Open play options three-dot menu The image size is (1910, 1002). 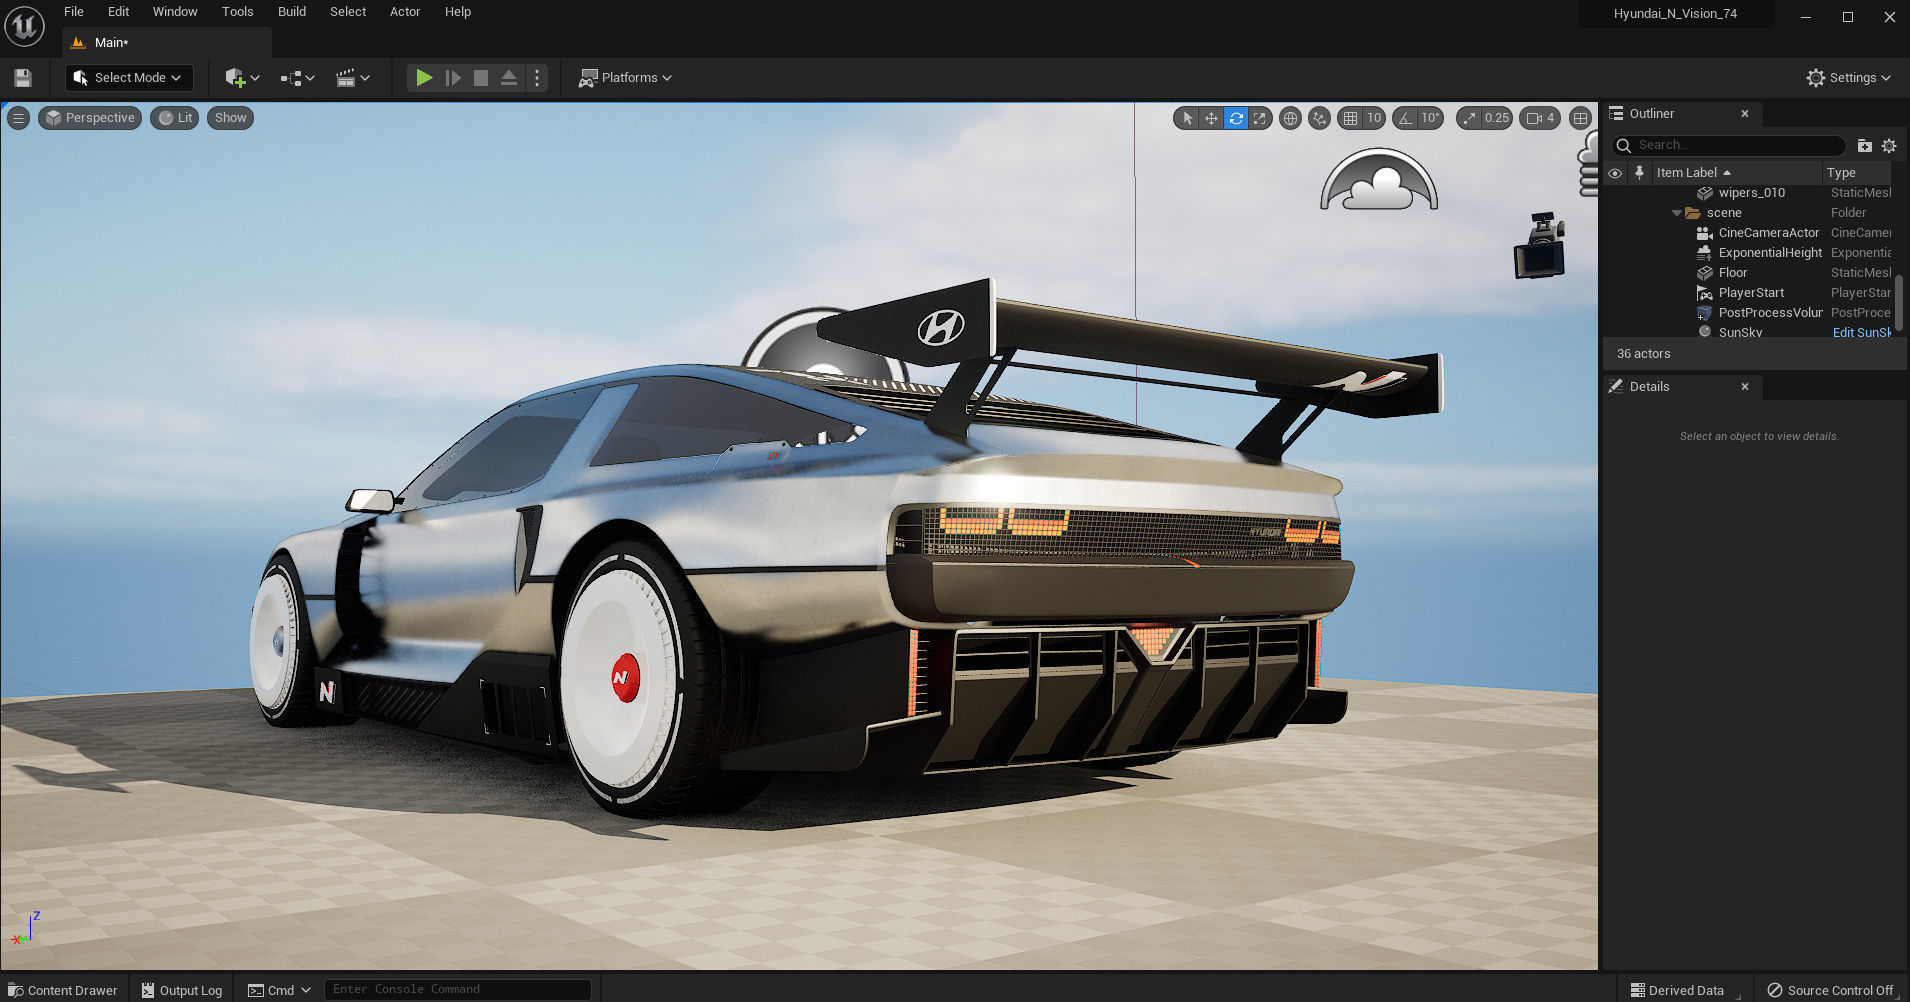[x=537, y=78]
